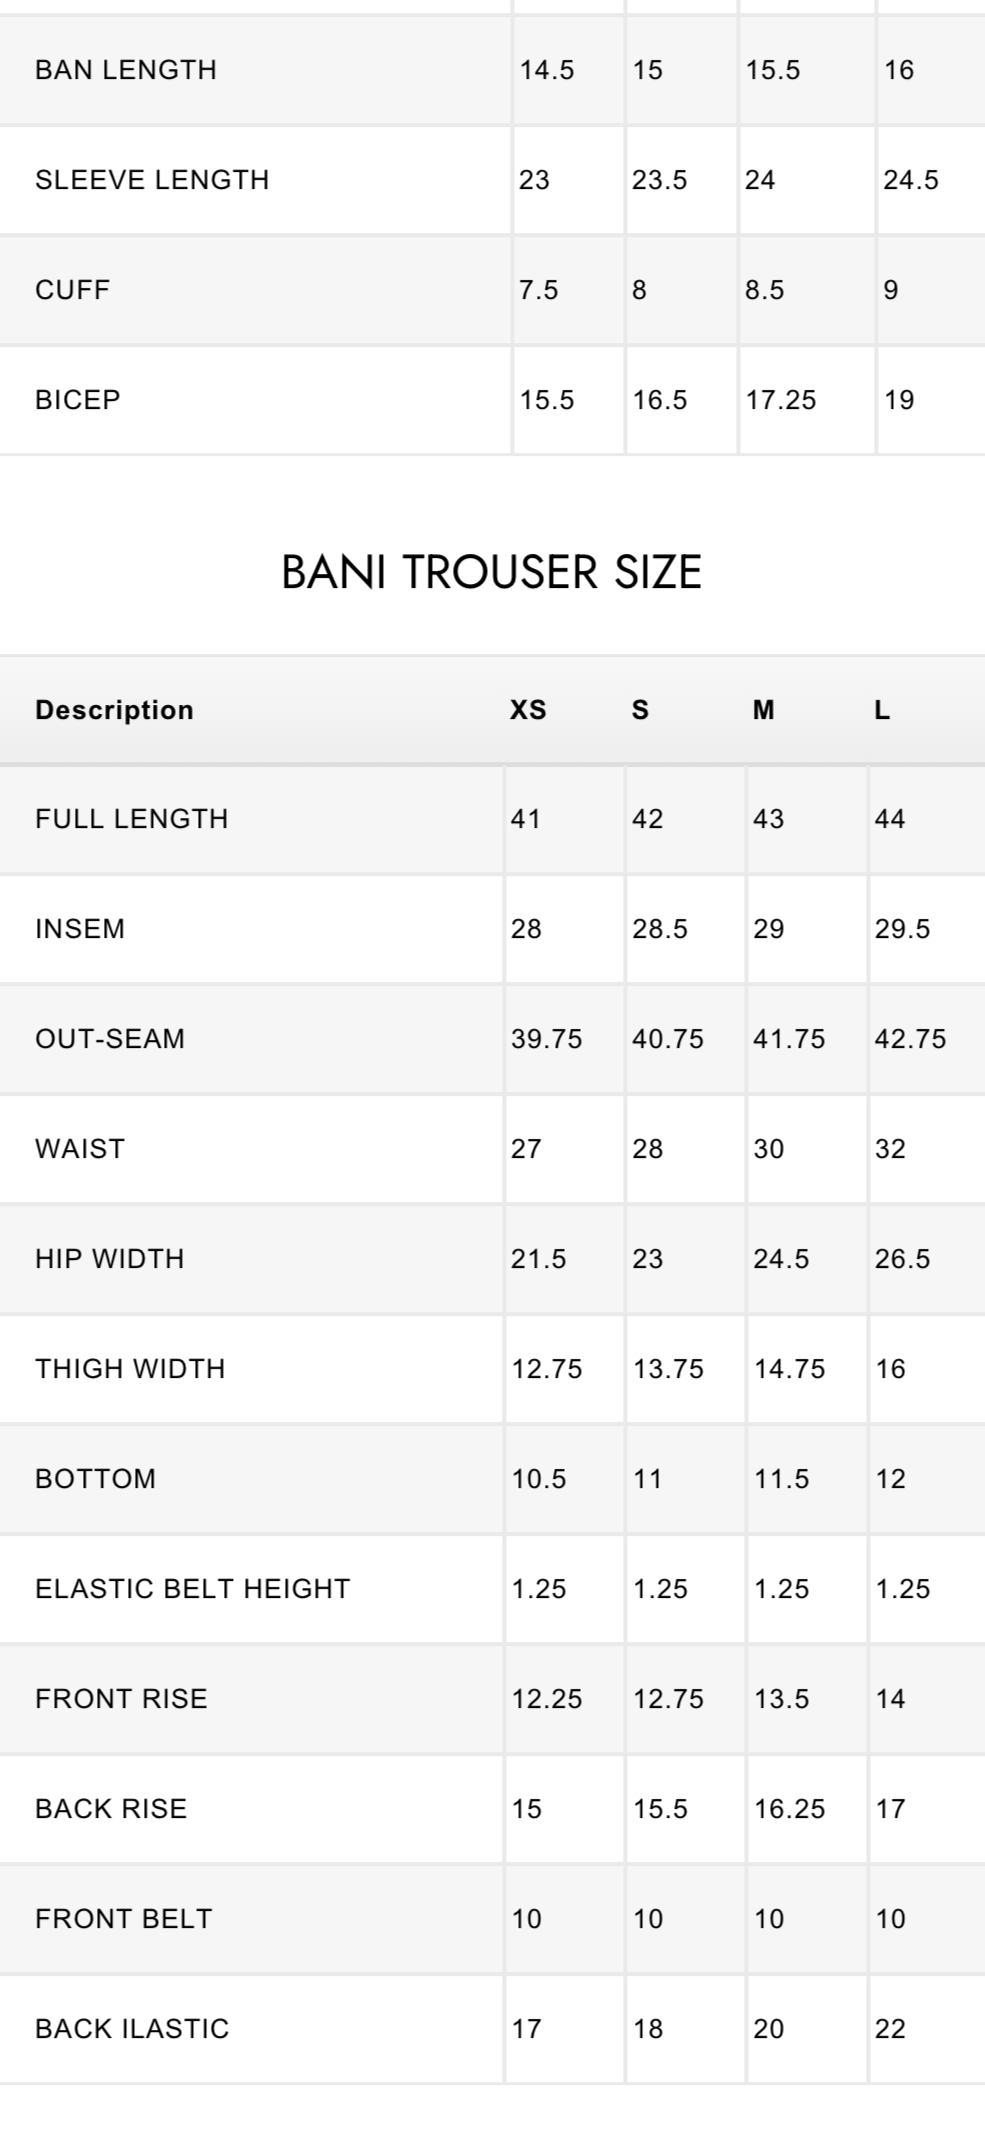Click the CUFF row label
This screenshot has height=2142, width=985.
click(72, 290)
